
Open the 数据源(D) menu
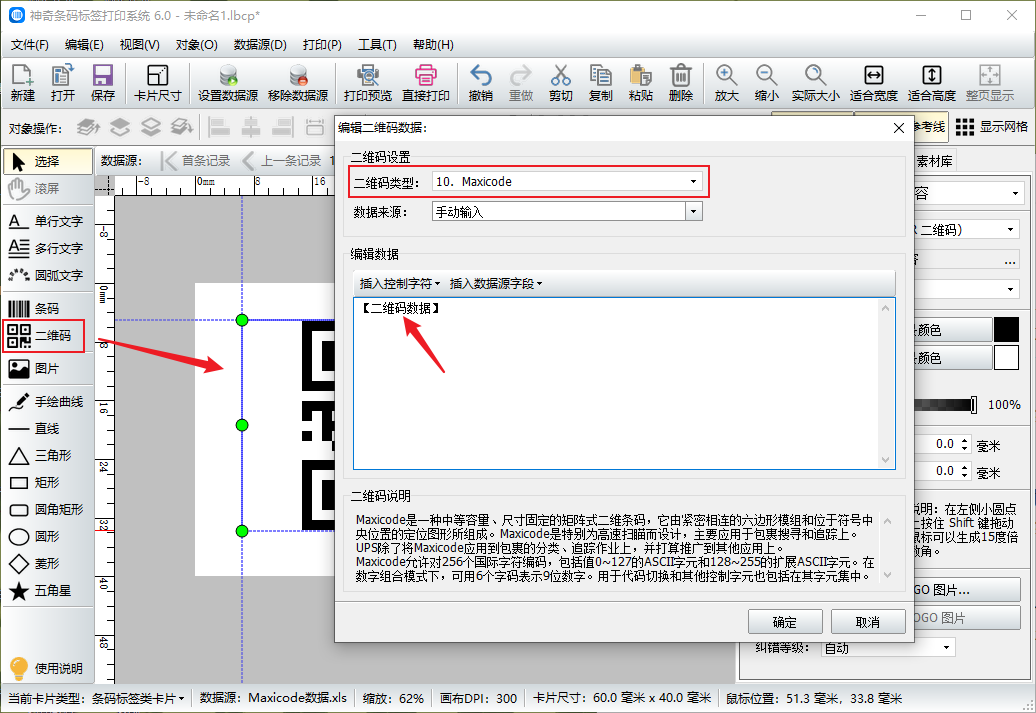point(260,45)
